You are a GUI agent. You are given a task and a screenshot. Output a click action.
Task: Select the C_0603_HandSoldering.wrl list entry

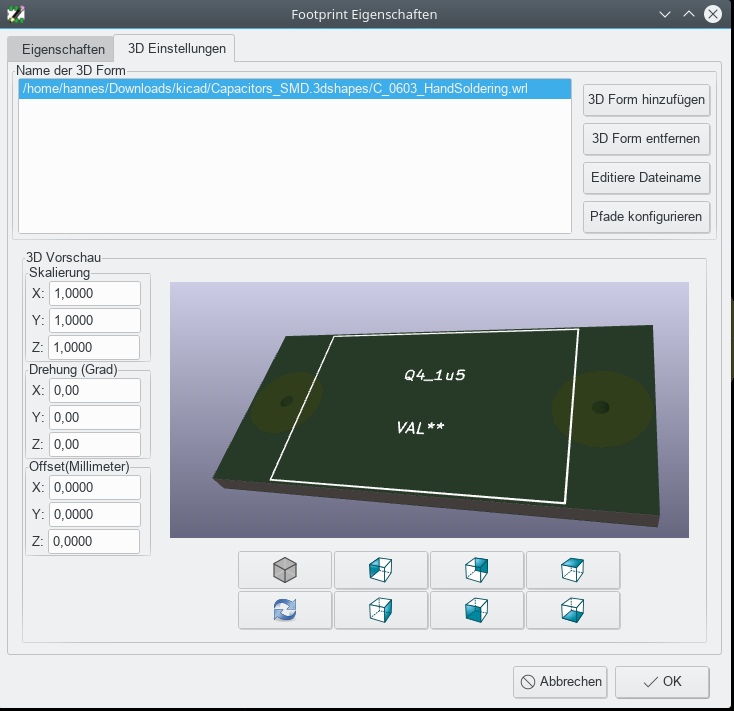click(x=295, y=88)
